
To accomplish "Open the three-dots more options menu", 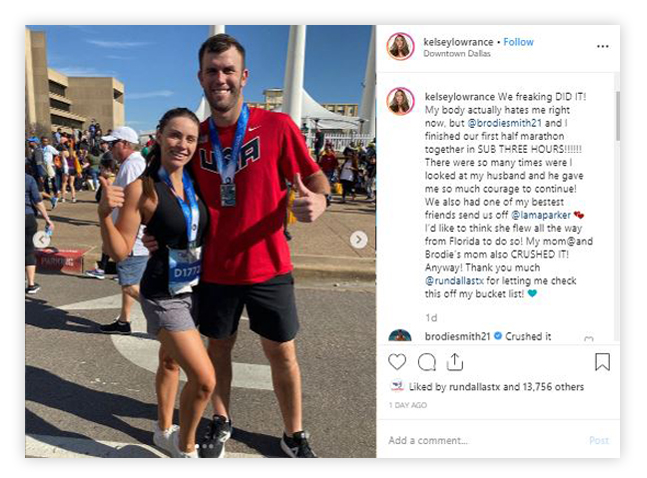I will [602, 46].
